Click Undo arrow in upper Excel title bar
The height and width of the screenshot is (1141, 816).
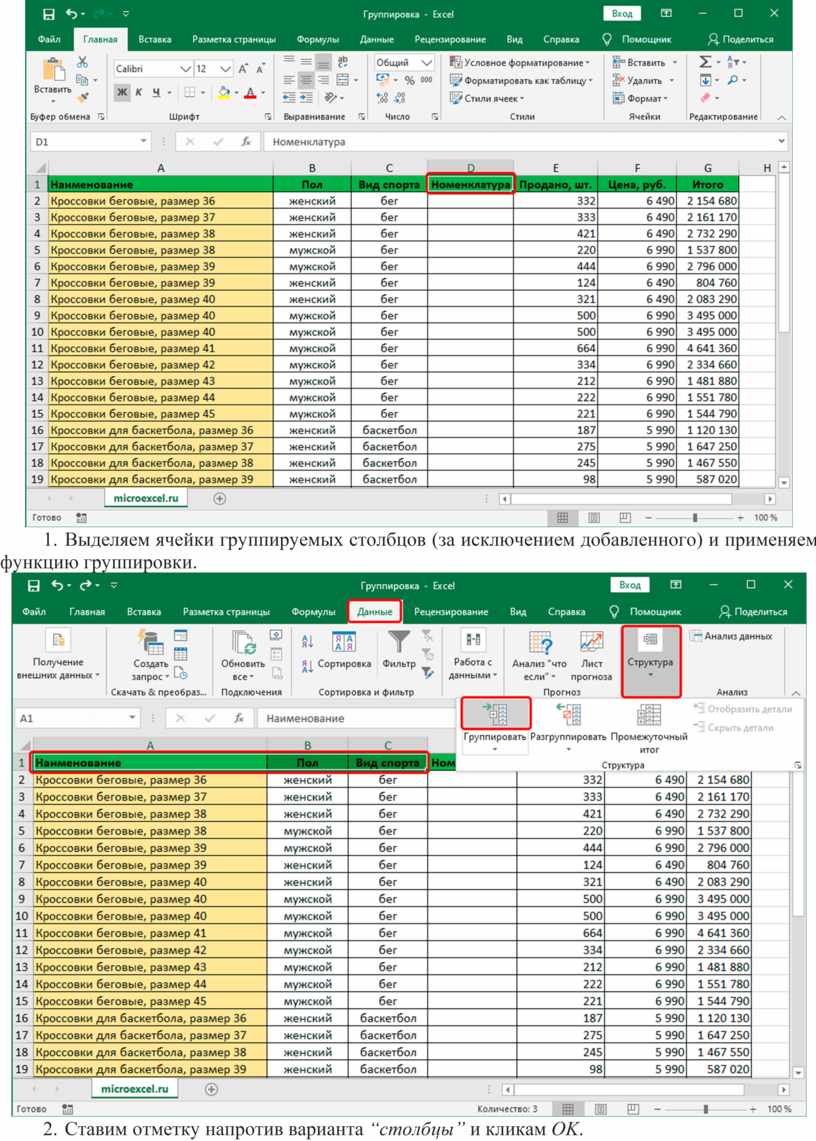pyautogui.click(x=72, y=14)
